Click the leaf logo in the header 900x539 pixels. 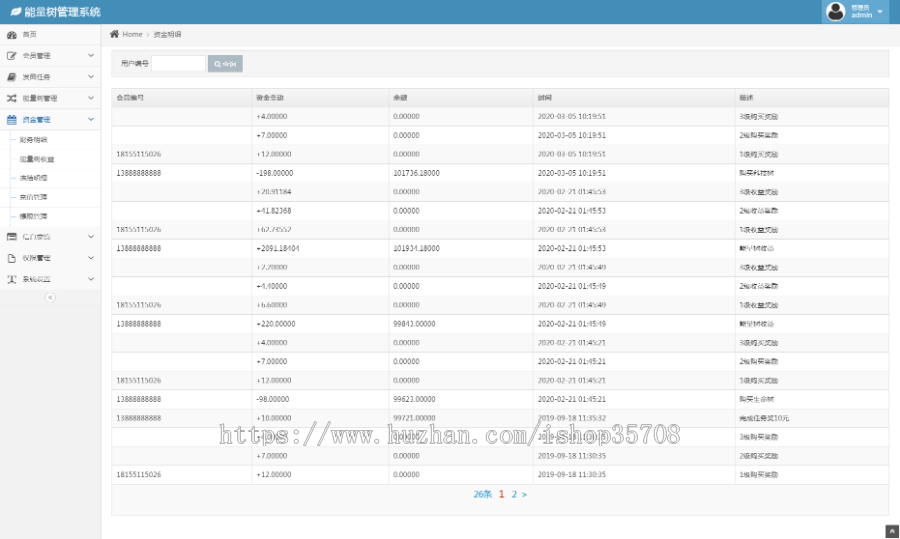15,11
